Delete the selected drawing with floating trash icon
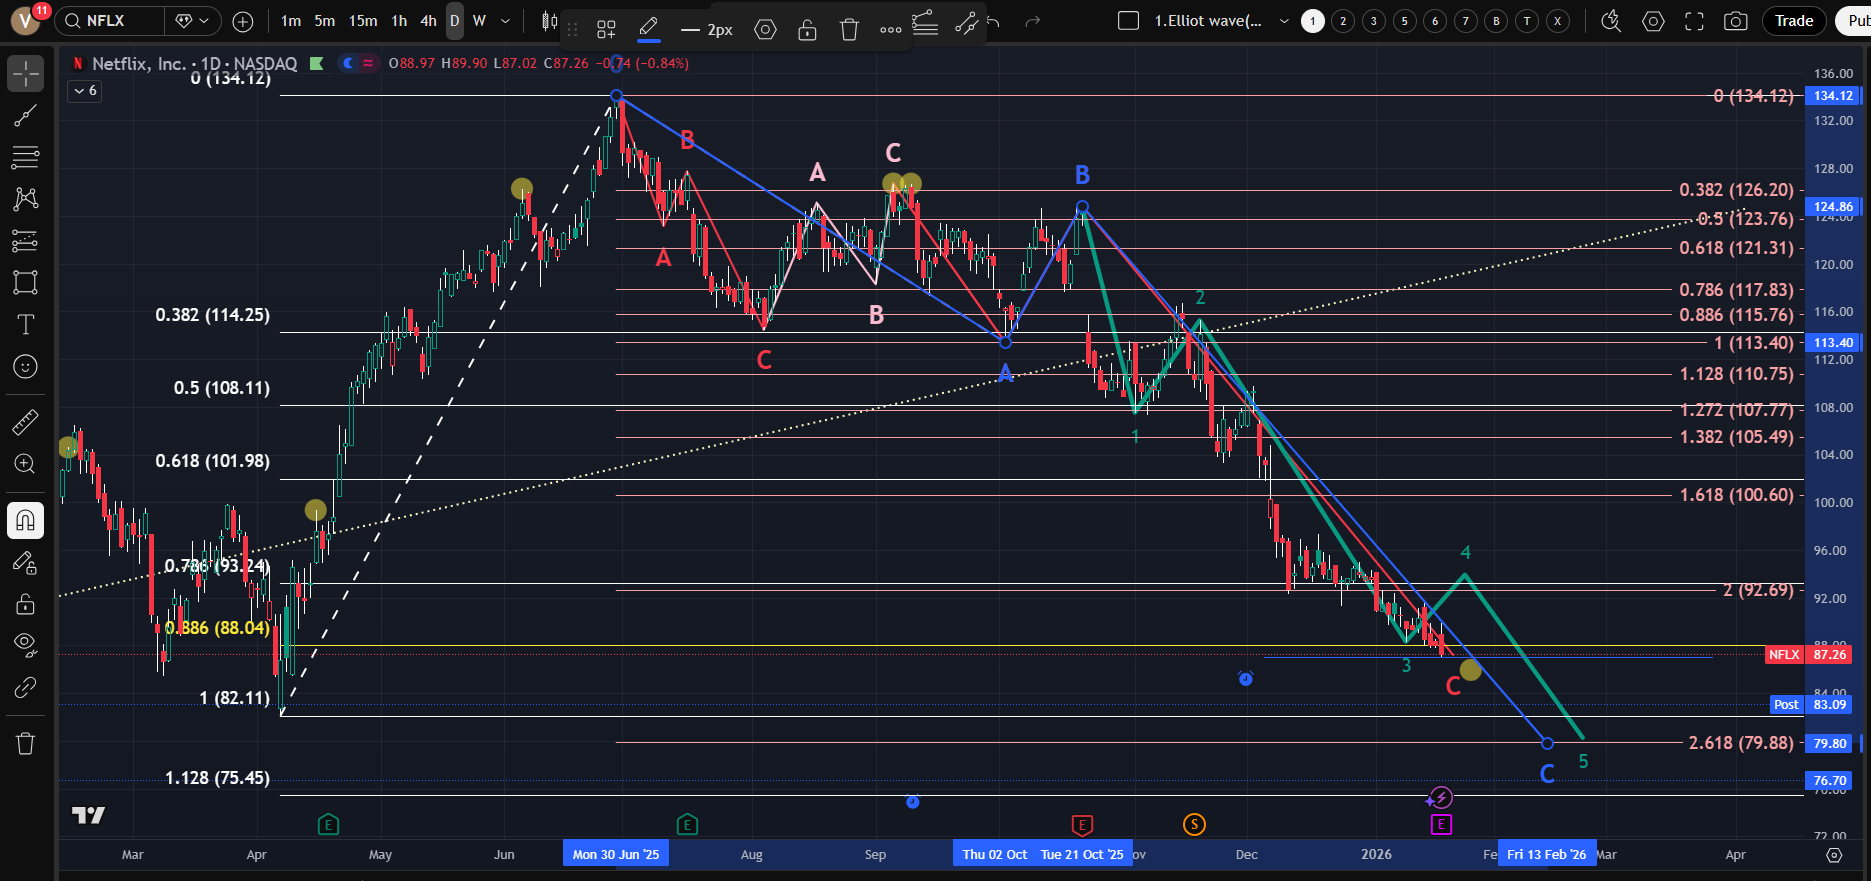 tap(849, 30)
